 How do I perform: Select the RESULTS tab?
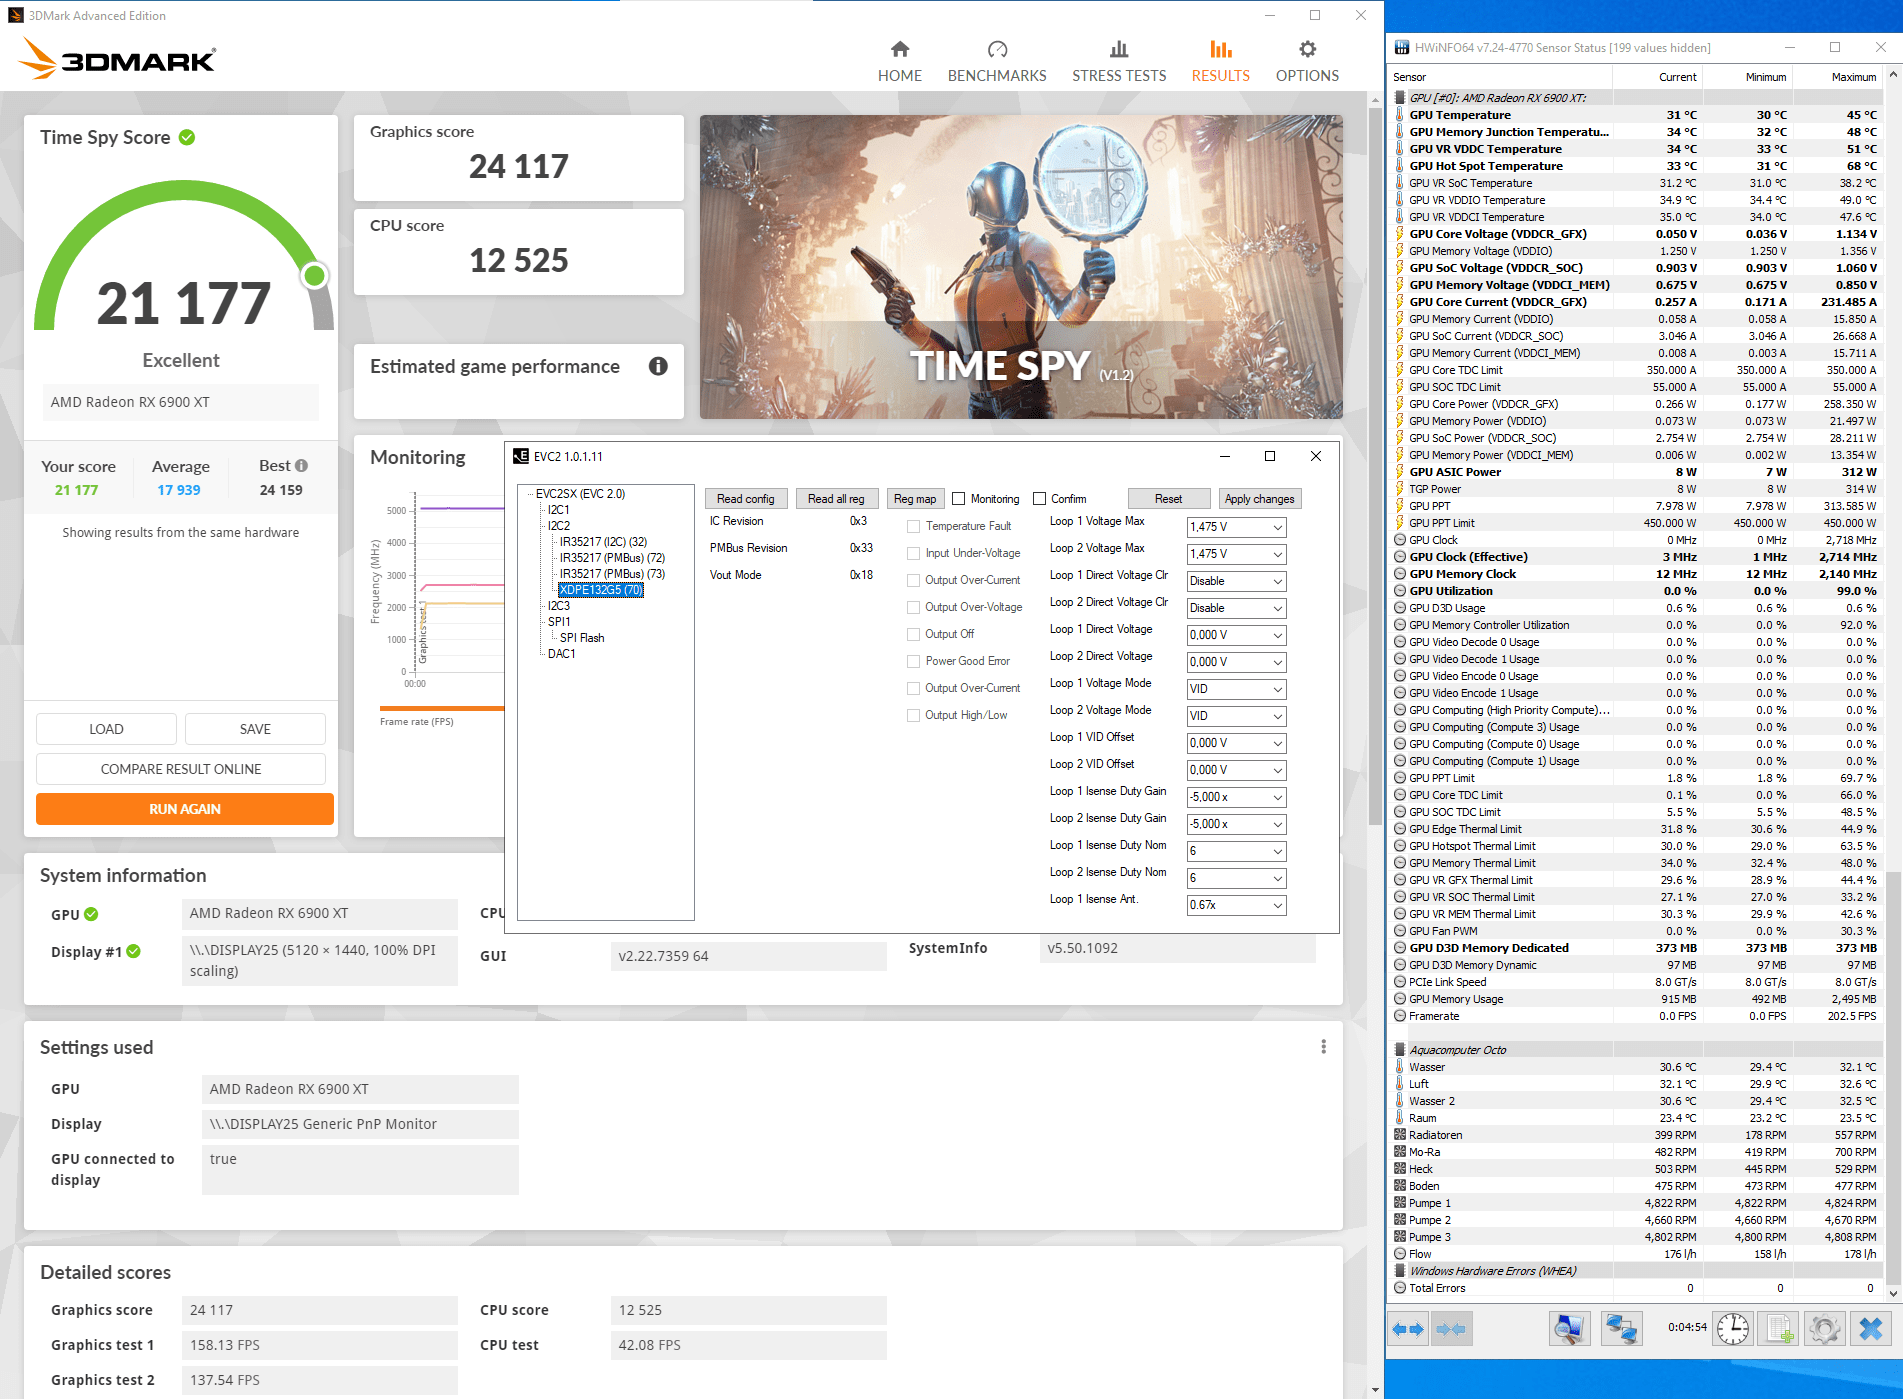coord(1220,61)
